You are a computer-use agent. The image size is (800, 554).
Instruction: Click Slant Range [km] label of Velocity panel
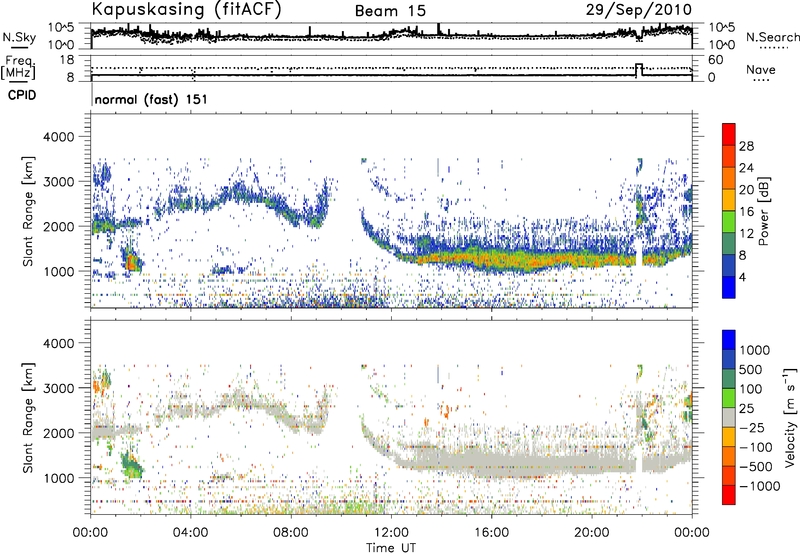pos(28,418)
